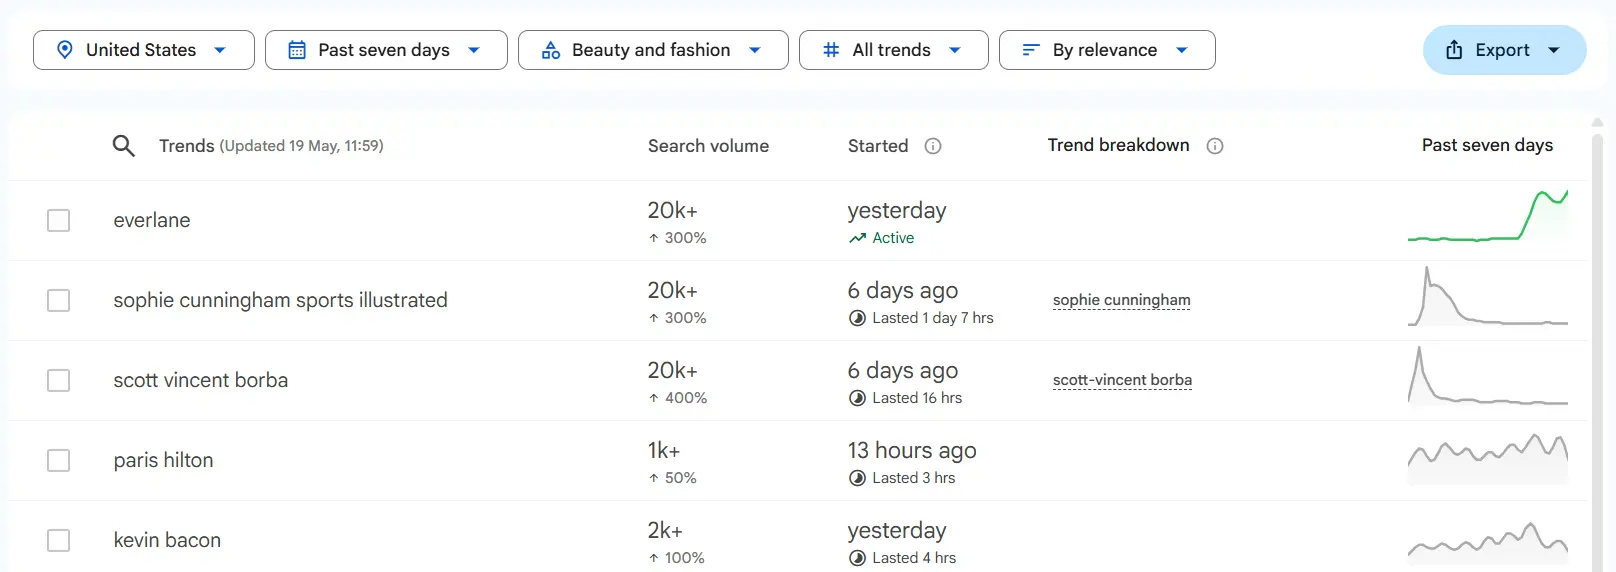Click the everlane trend name
The height and width of the screenshot is (572, 1616).
click(152, 220)
